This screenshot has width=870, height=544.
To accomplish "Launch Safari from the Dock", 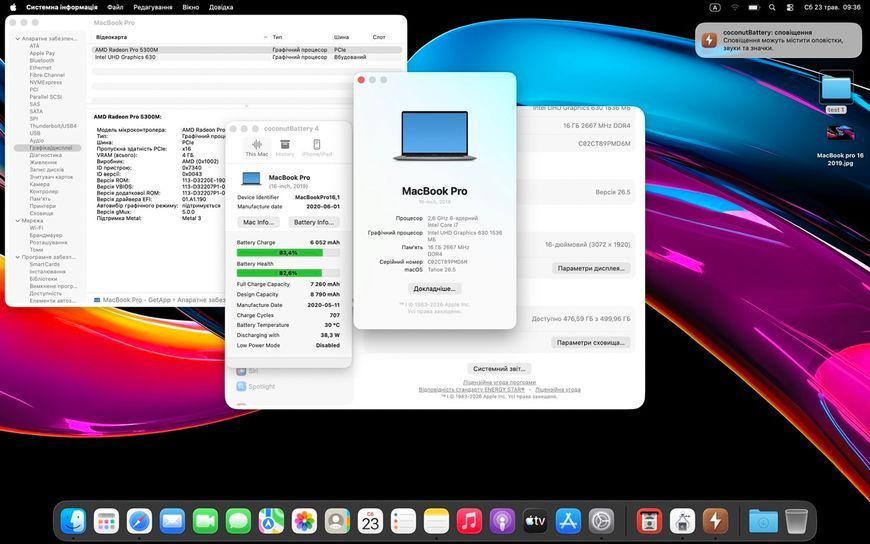I will click(139, 521).
